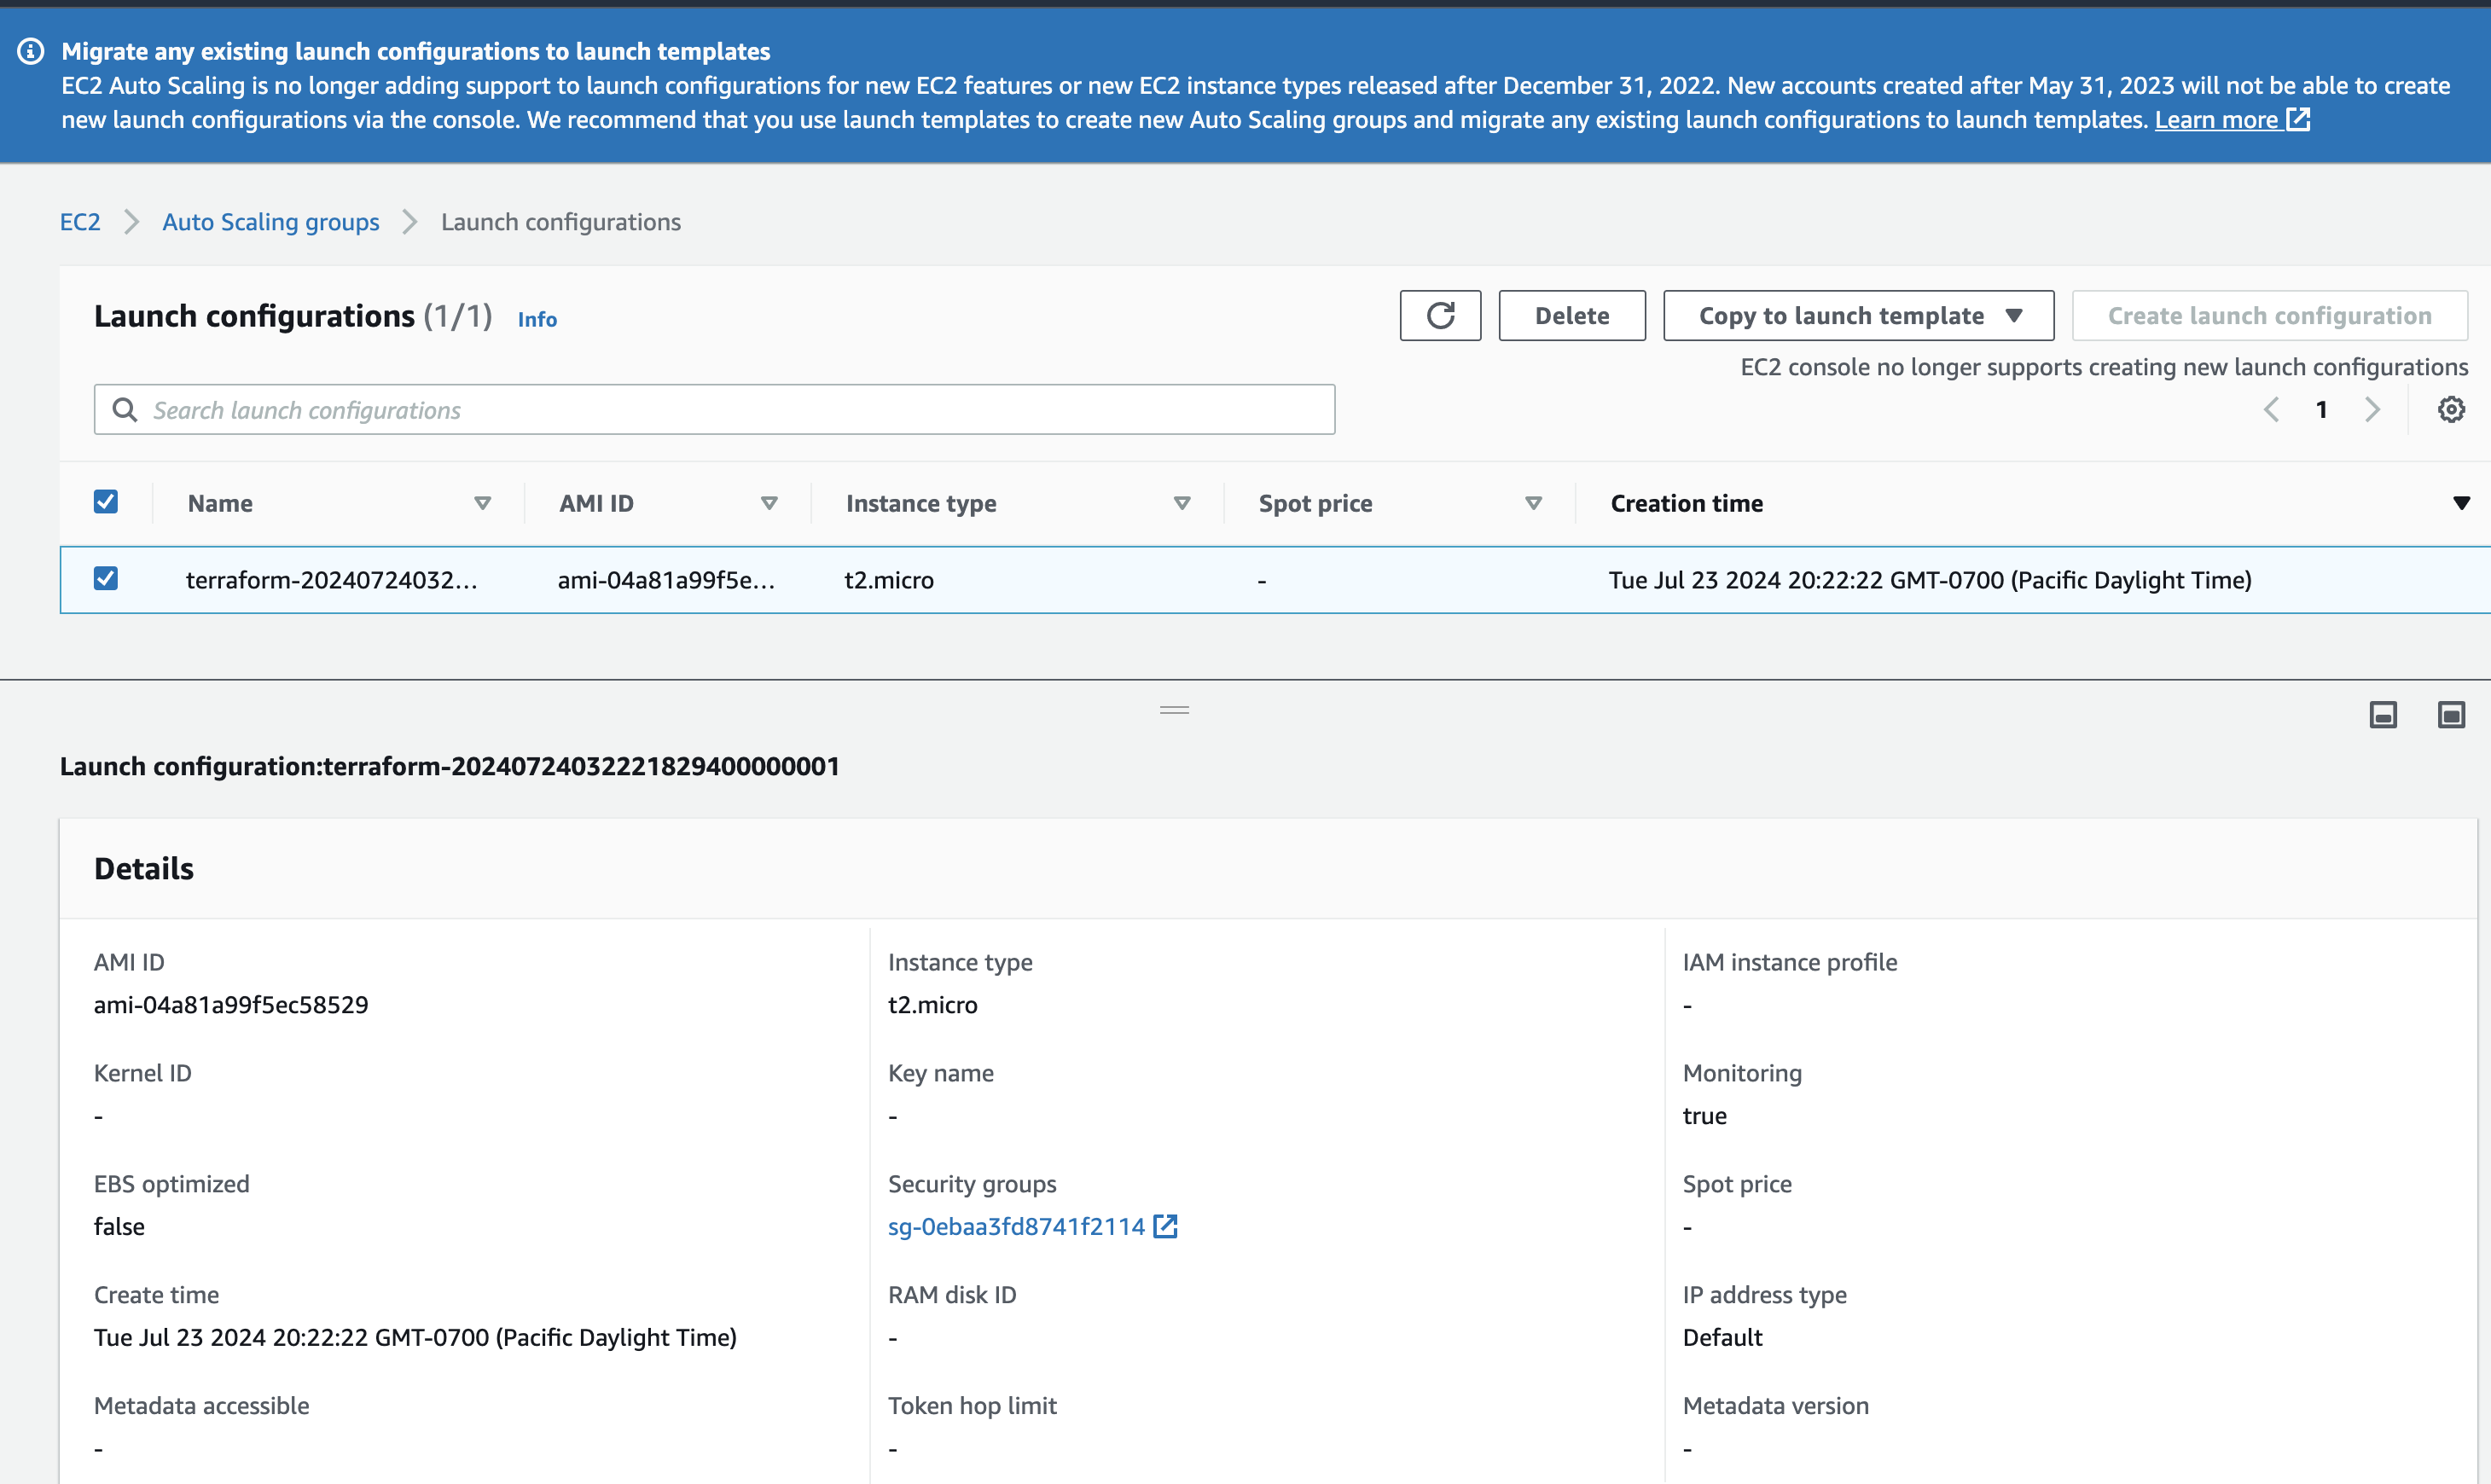Open the table preferences gear icon
This screenshot has width=2491, height=1484.
tap(2450, 409)
